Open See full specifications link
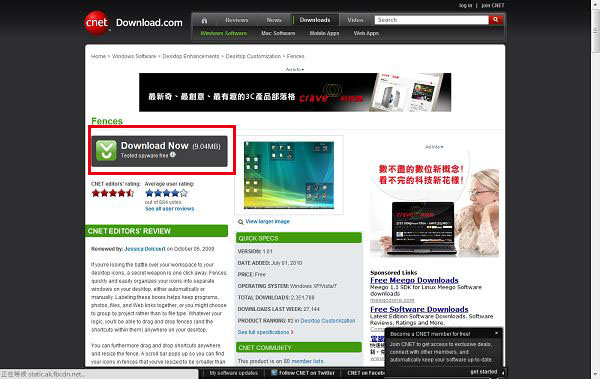 (266, 332)
